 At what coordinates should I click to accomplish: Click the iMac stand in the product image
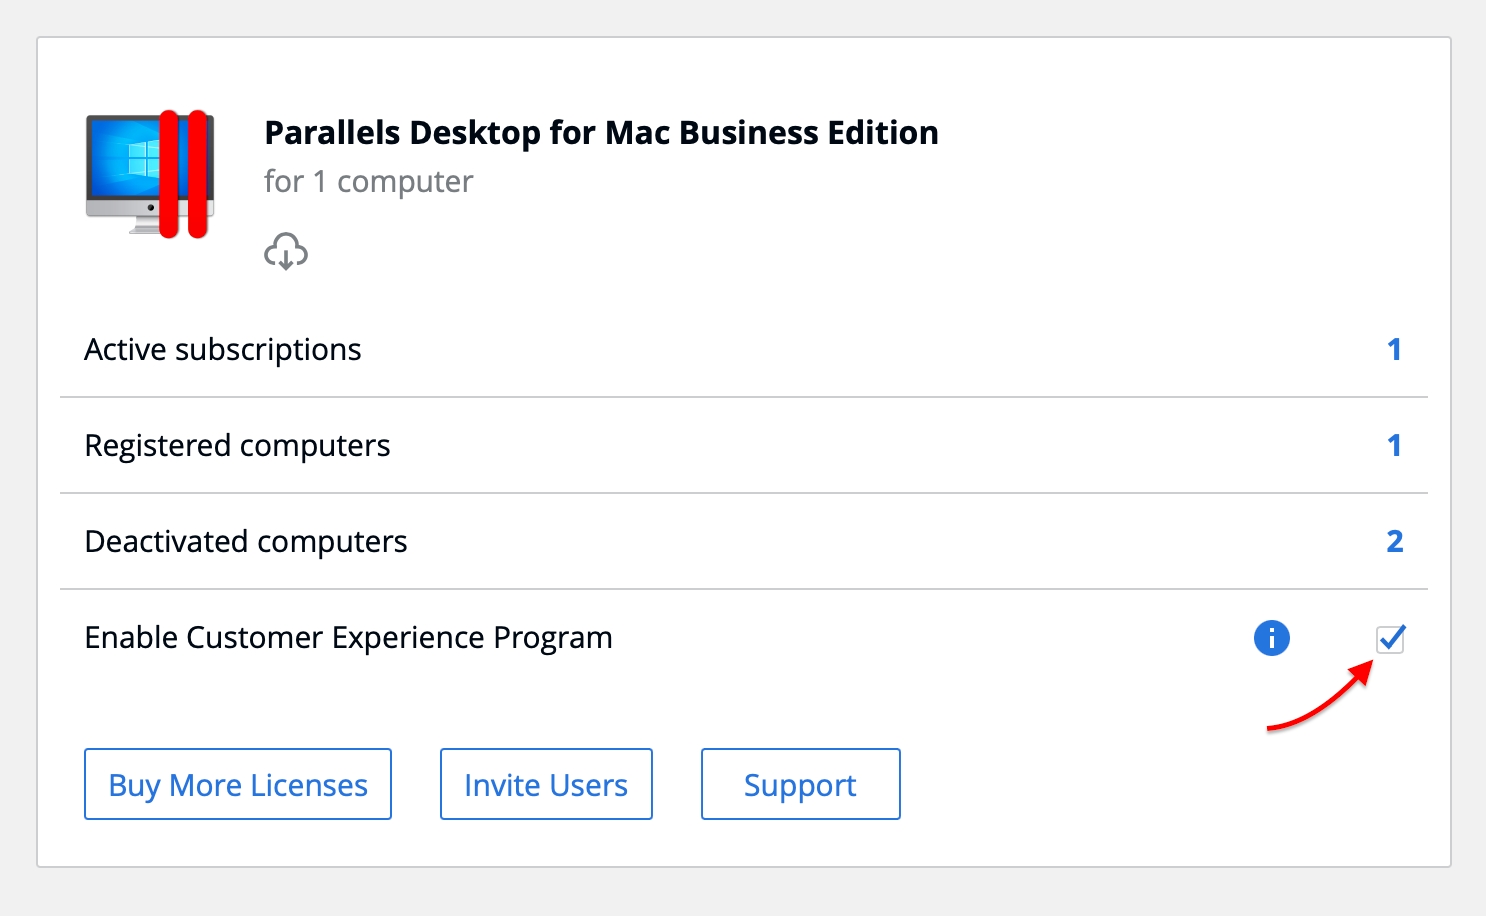click(x=144, y=227)
